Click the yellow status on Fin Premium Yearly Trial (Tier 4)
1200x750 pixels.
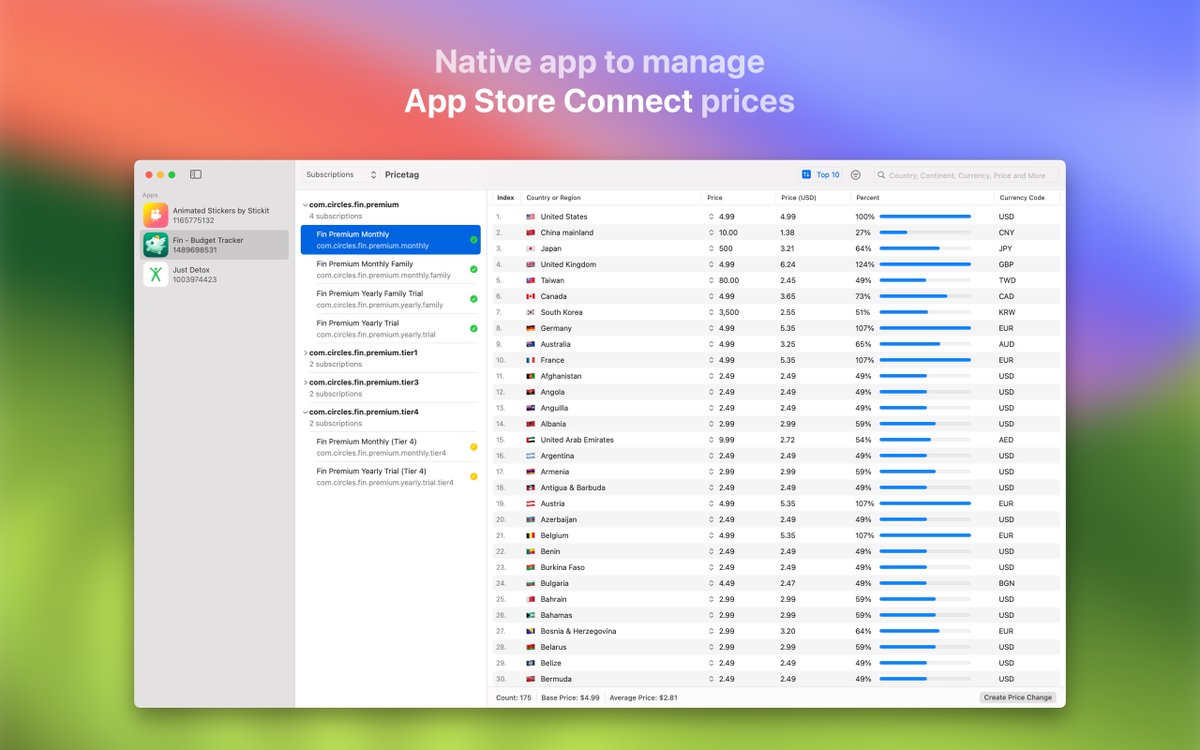point(474,476)
